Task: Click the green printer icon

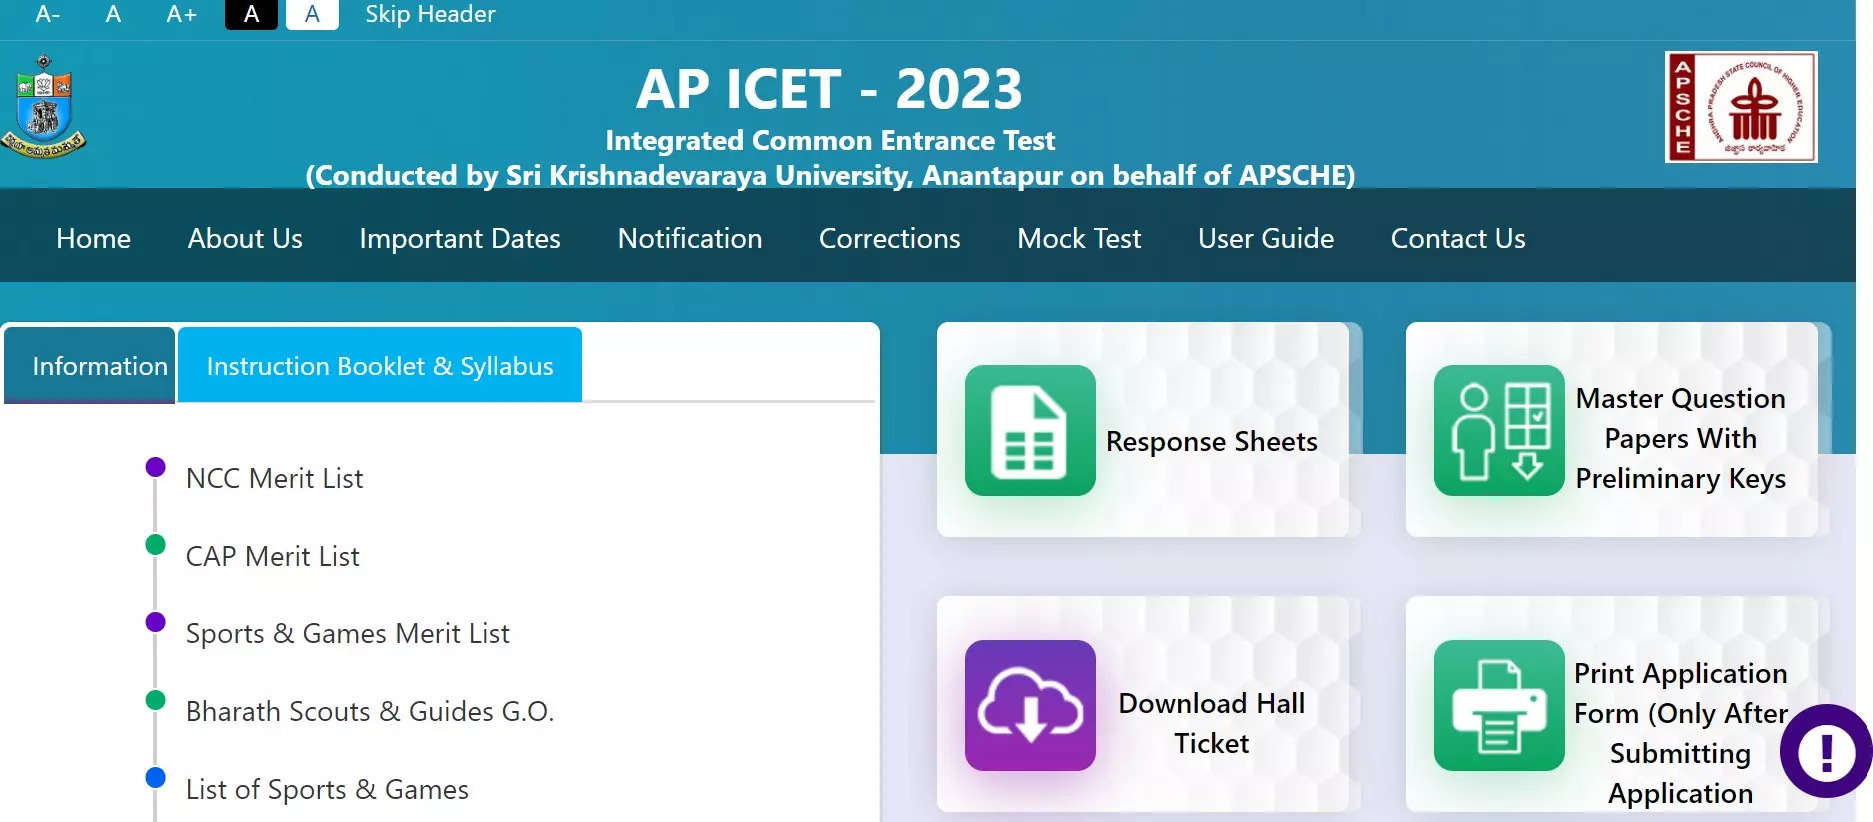Action: pos(1499,705)
